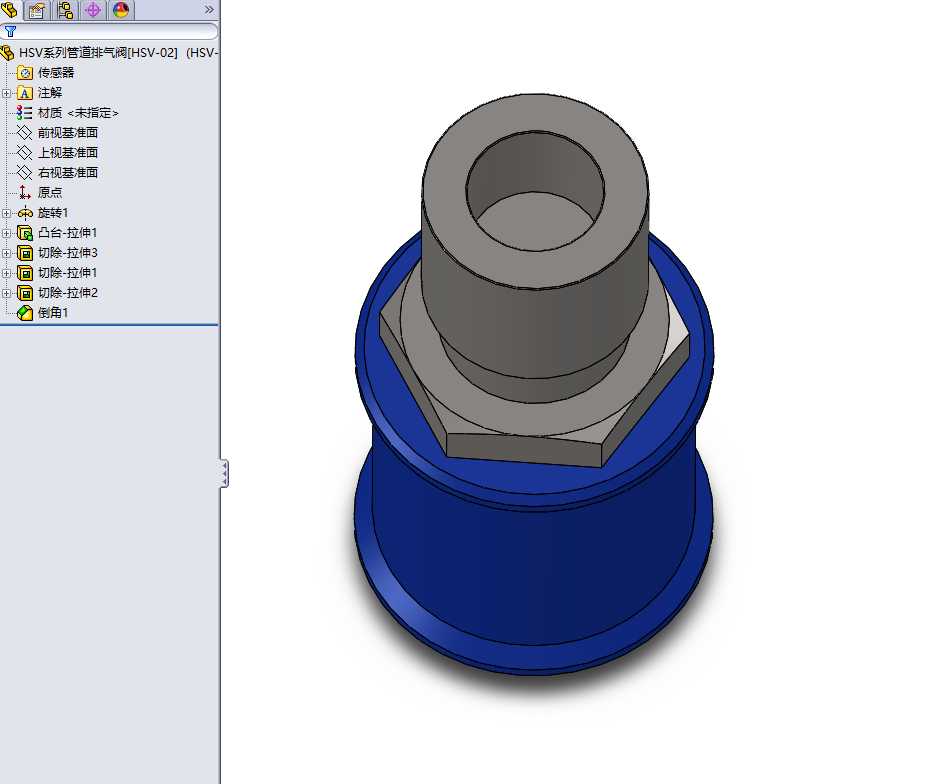Image resolution: width=933 pixels, height=784 pixels.
Task: Expand more manager tabs with double chevron
Action: click(209, 10)
